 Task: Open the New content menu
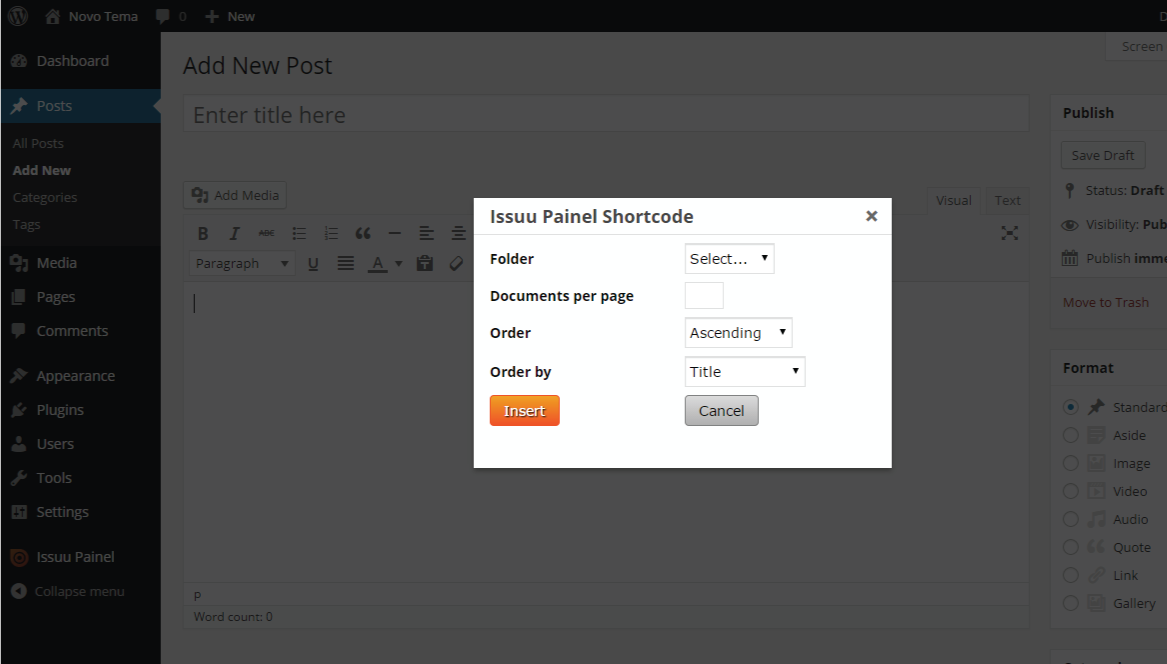[x=230, y=16]
